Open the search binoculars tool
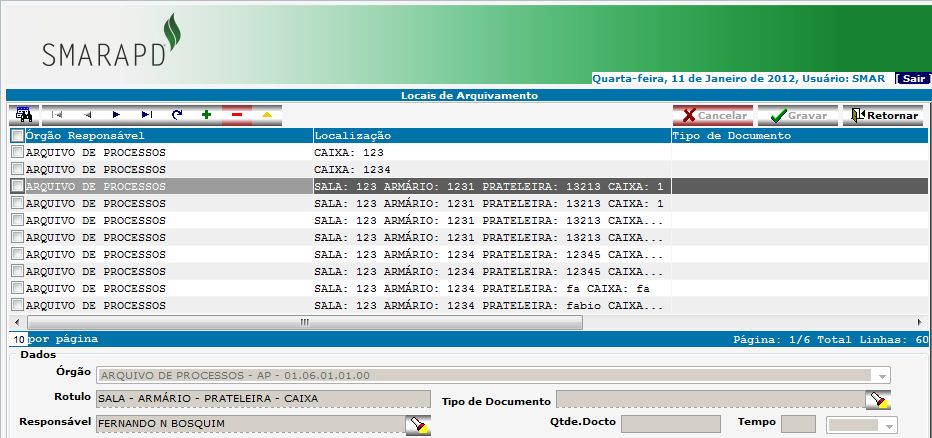This screenshot has height=438, width=932. 24,115
